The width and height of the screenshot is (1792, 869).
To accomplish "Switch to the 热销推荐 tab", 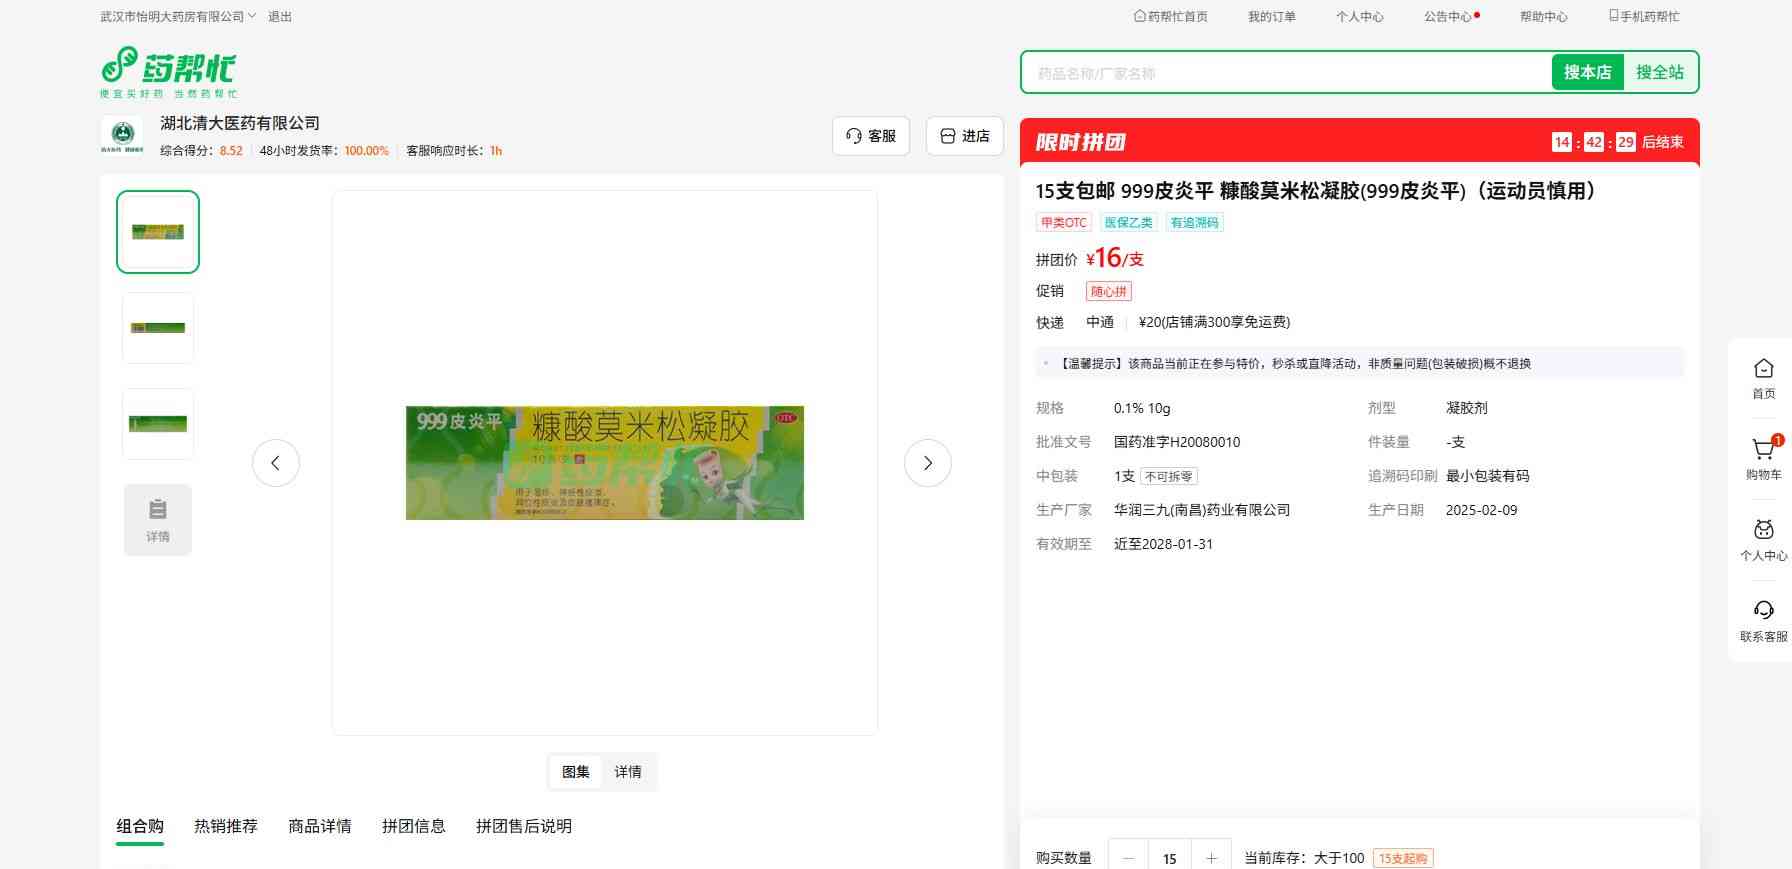I will coord(226,826).
